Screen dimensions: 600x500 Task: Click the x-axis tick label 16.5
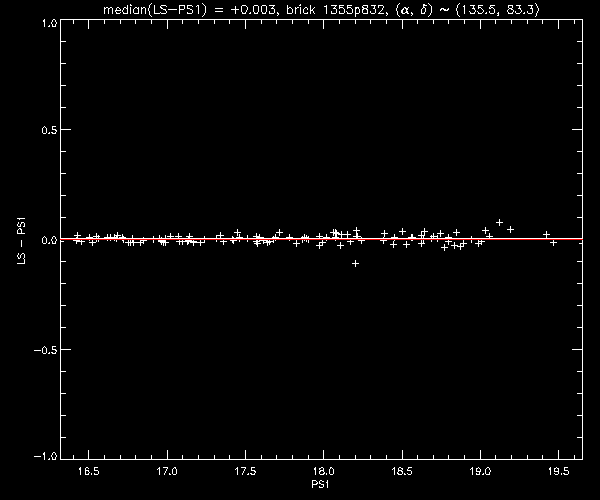tap(88, 471)
